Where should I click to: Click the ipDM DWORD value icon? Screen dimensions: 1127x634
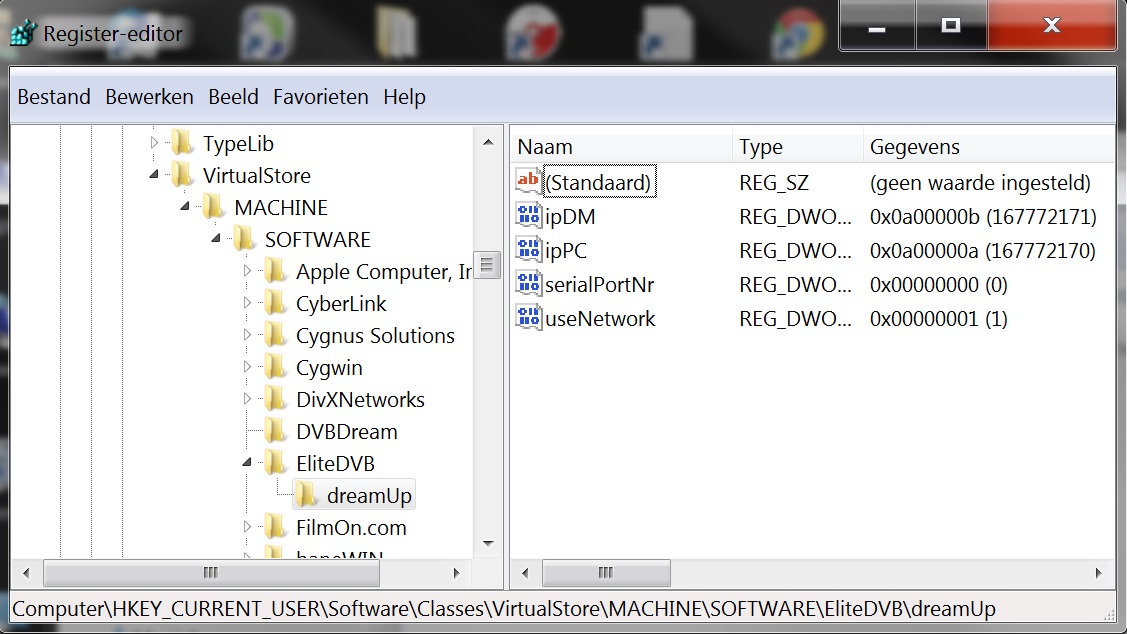point(527,216)
